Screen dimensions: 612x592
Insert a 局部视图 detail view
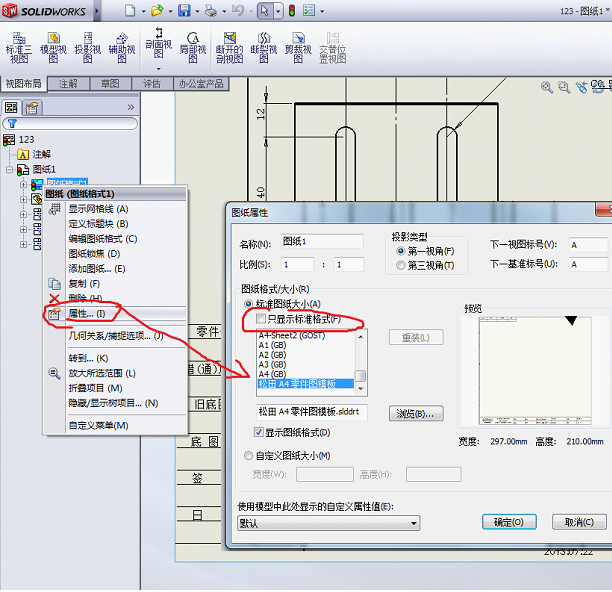click(193, 48)
